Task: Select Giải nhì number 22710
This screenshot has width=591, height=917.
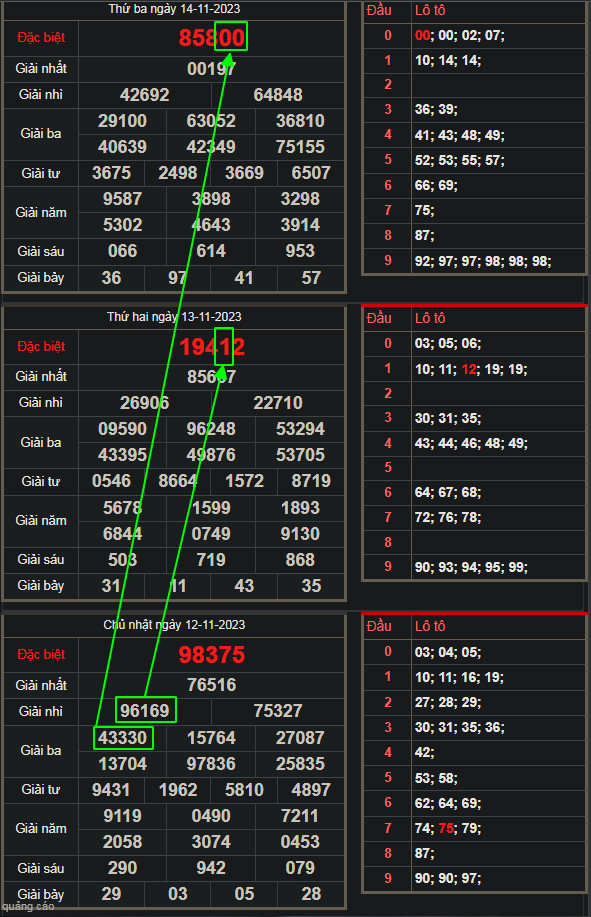Action: 278,402
